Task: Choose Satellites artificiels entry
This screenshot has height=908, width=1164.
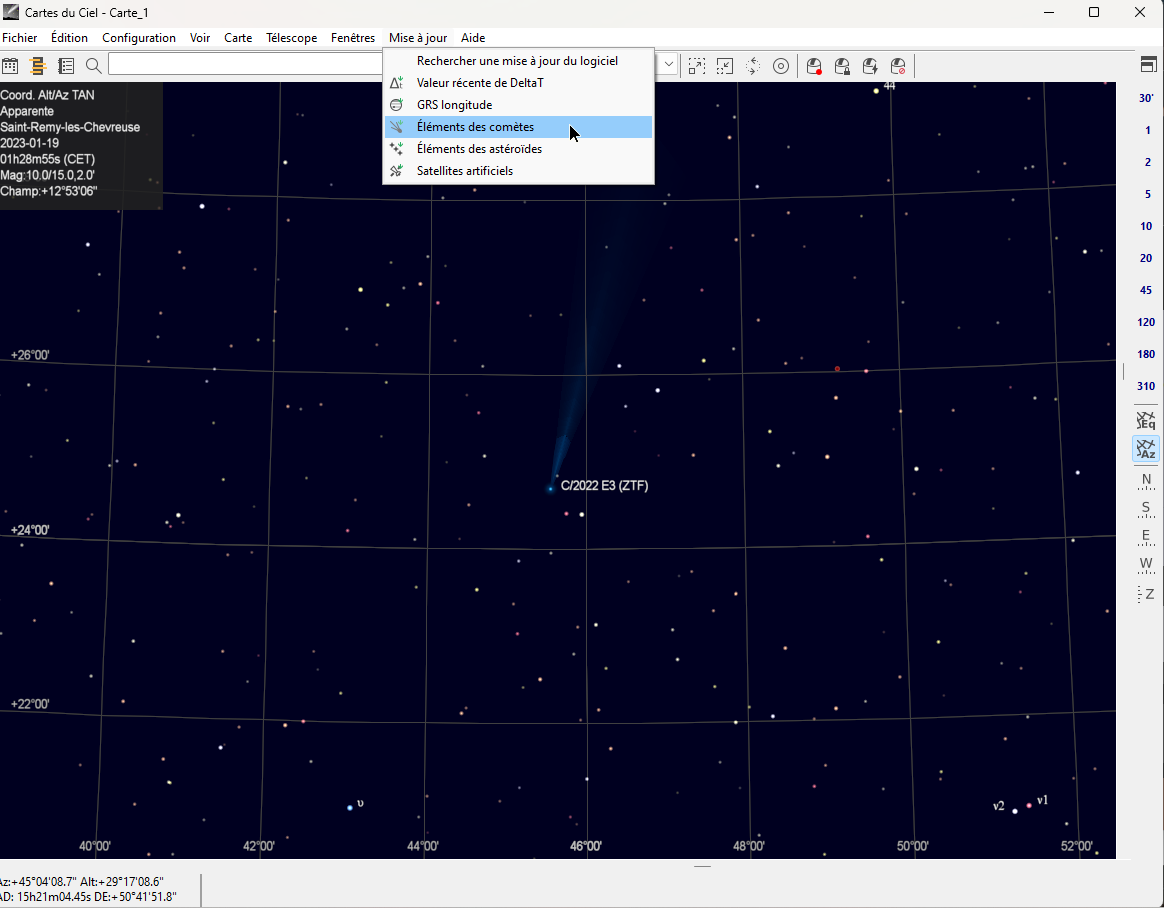Action: coord(518,171)
